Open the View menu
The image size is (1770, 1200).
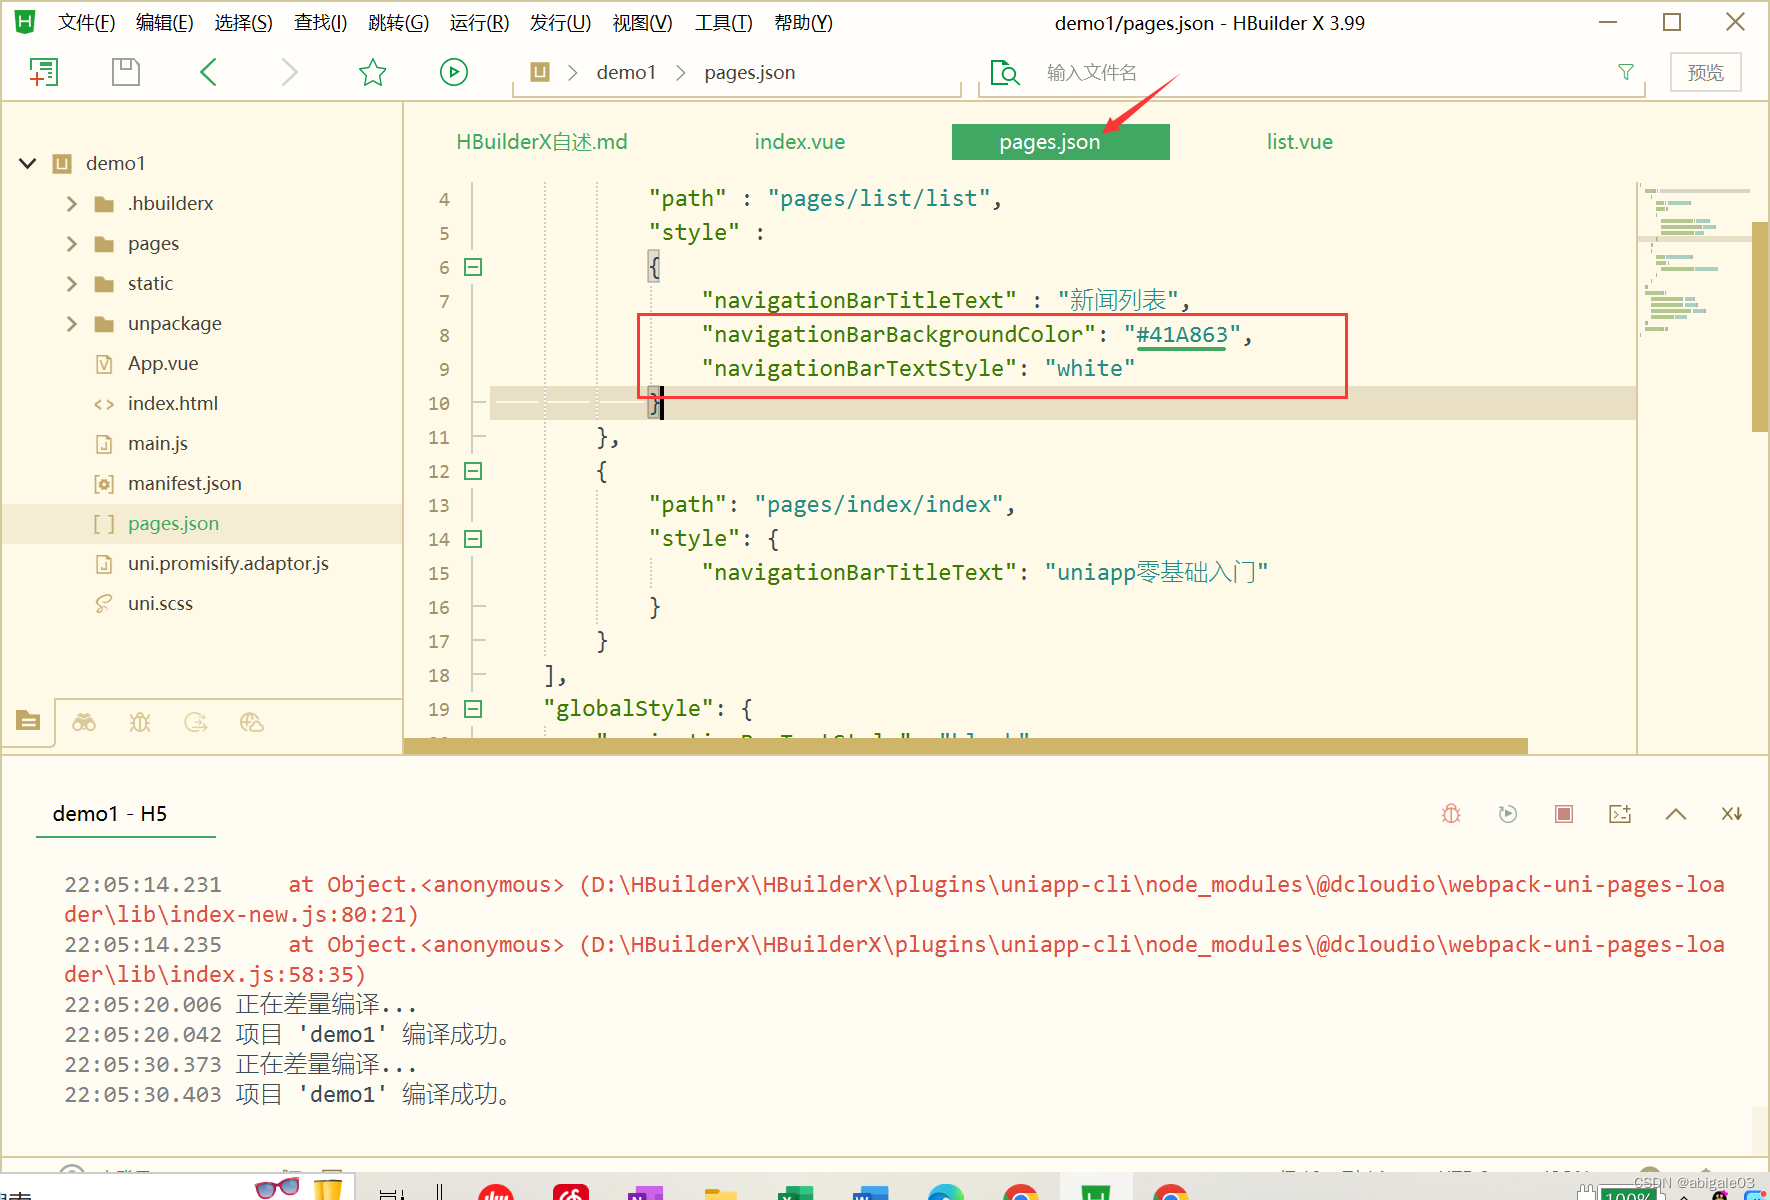(642, 23)
